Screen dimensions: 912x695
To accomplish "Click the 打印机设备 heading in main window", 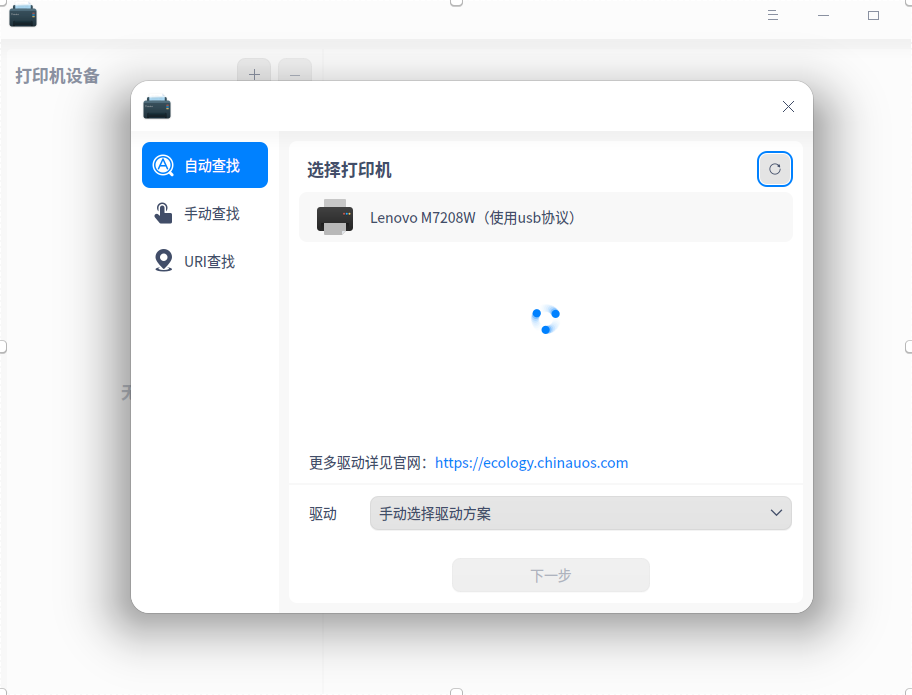I will (57, 76).
